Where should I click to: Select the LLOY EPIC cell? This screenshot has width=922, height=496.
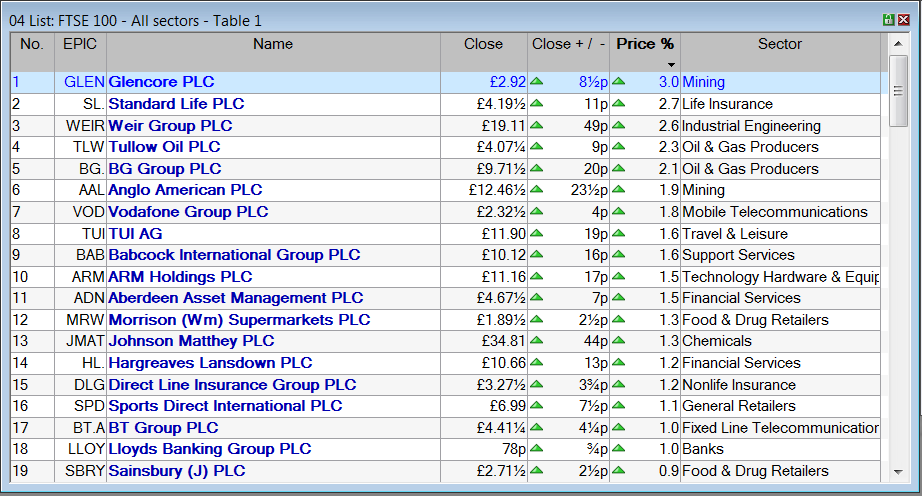tap(81, 450)
